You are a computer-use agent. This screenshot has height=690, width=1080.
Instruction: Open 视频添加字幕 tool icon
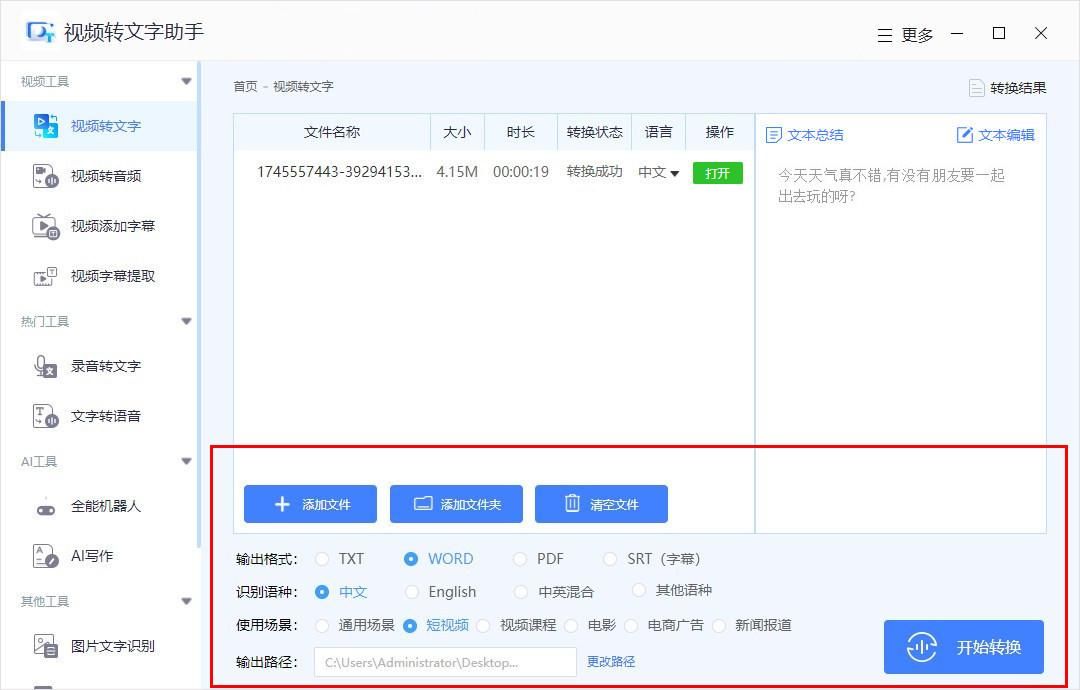(46, 226)
